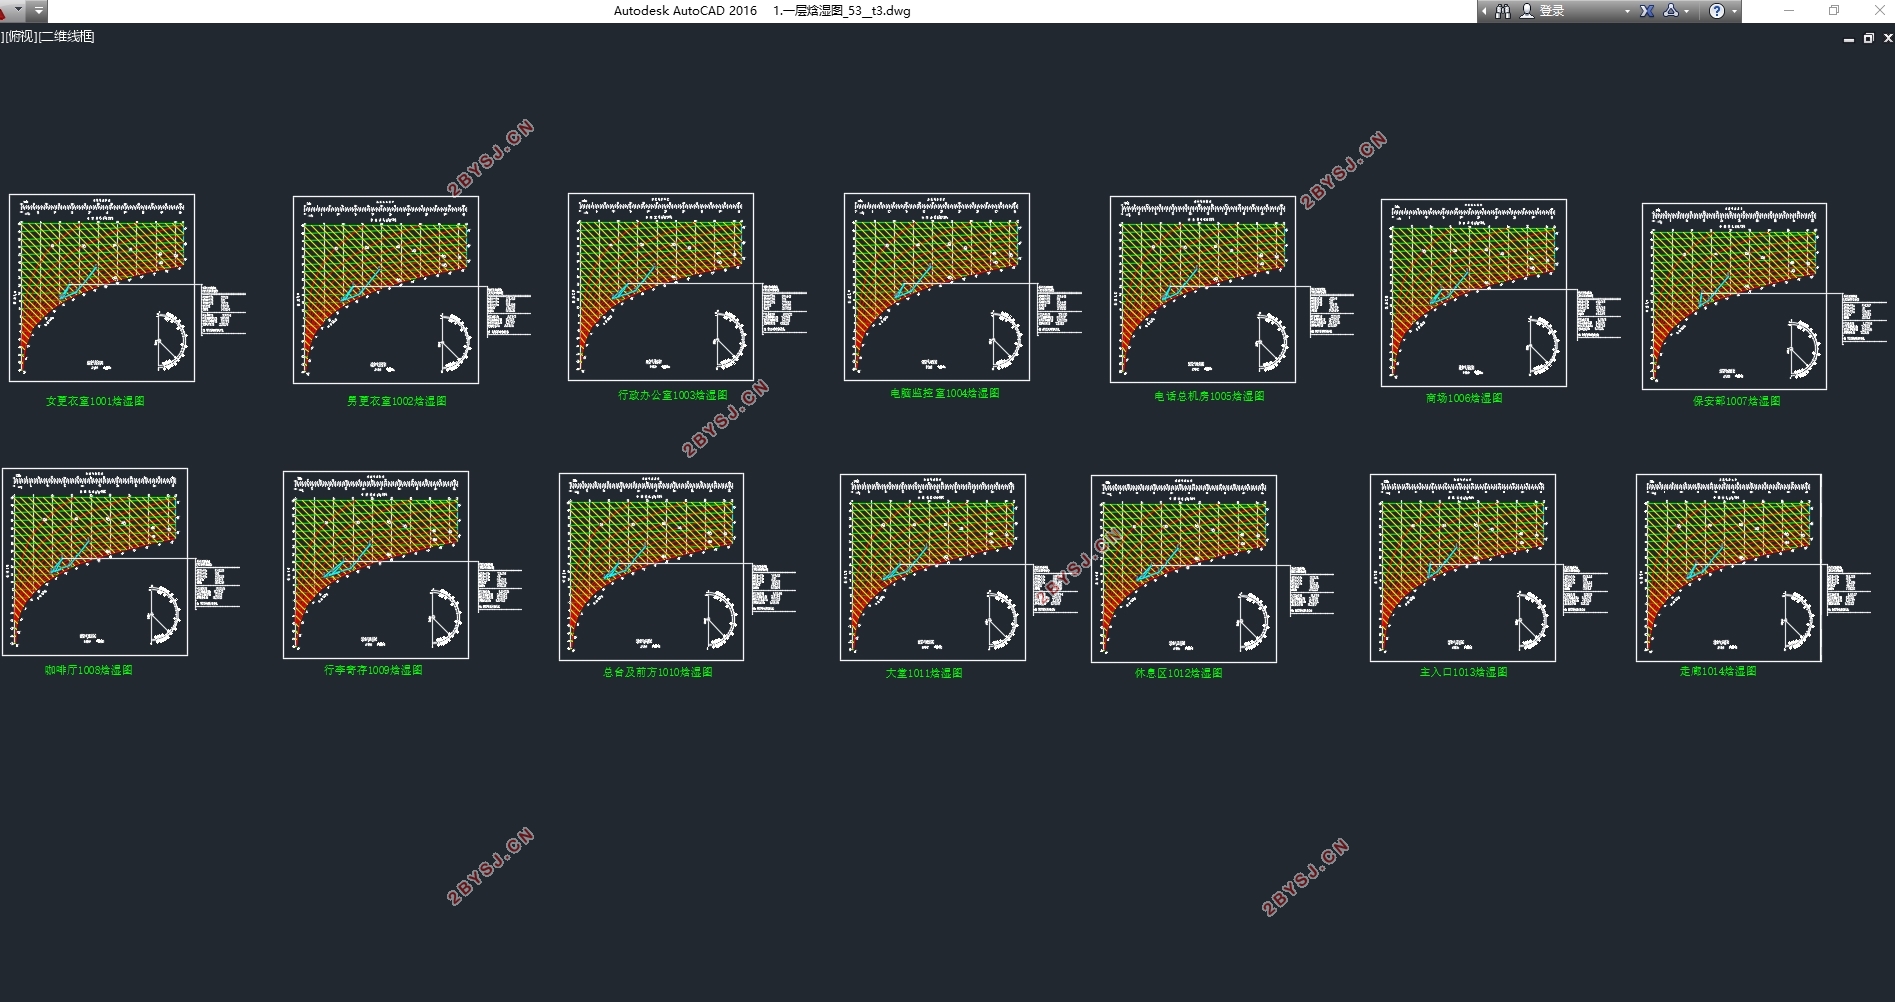Click the green text 电脑监控室1004焓湿图
The height and width of the screenshot is (1002, 1895).
945,393
